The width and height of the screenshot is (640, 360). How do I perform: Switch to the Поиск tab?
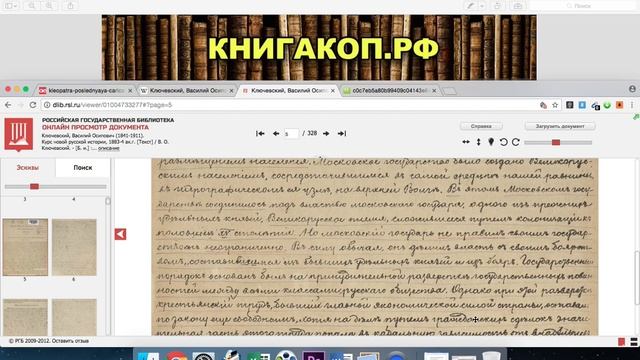tap(82, 168)
